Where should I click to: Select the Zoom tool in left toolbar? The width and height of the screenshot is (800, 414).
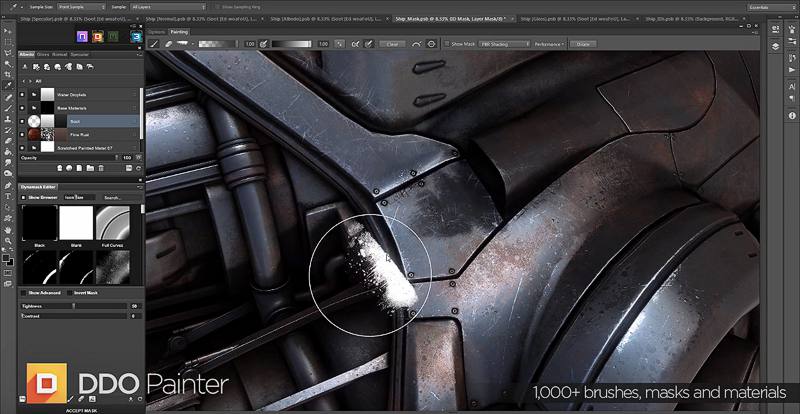(7, 240)
